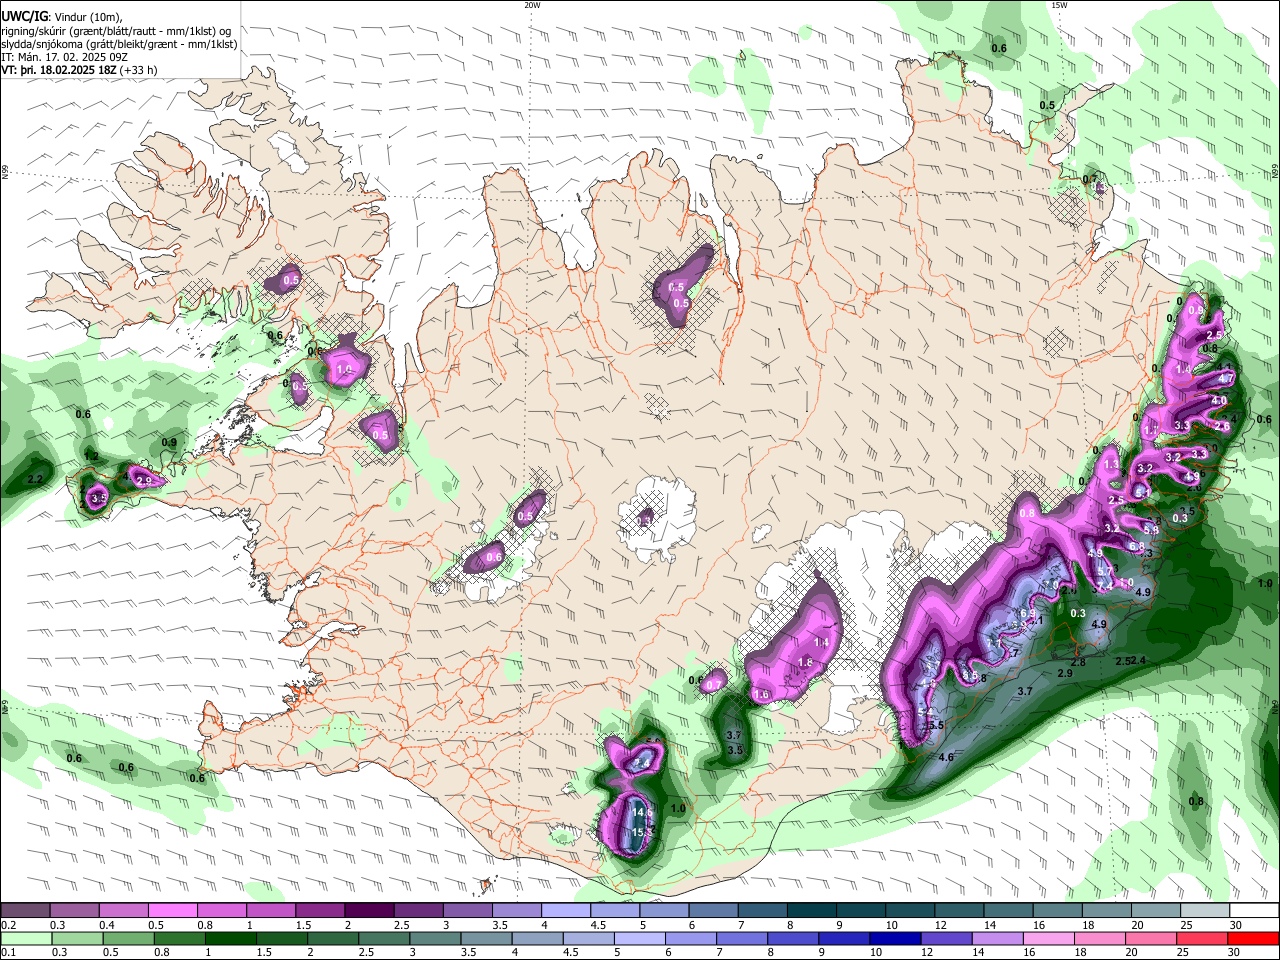Click the "0.2" legend scale label
This screenshot has width=1280, height=960.
coord(9,923)
